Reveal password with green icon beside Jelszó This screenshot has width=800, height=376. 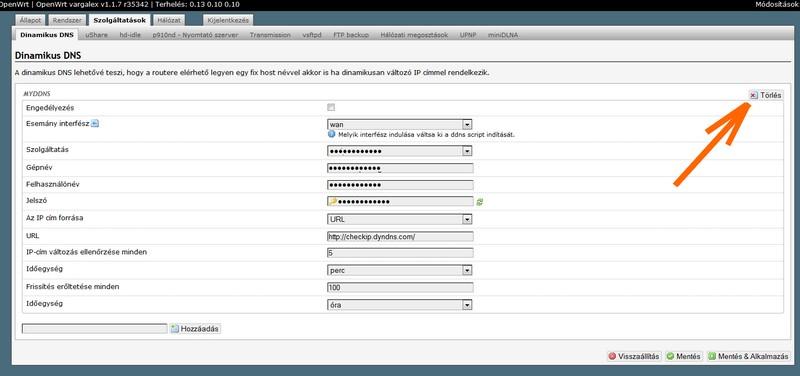point(480,202)
